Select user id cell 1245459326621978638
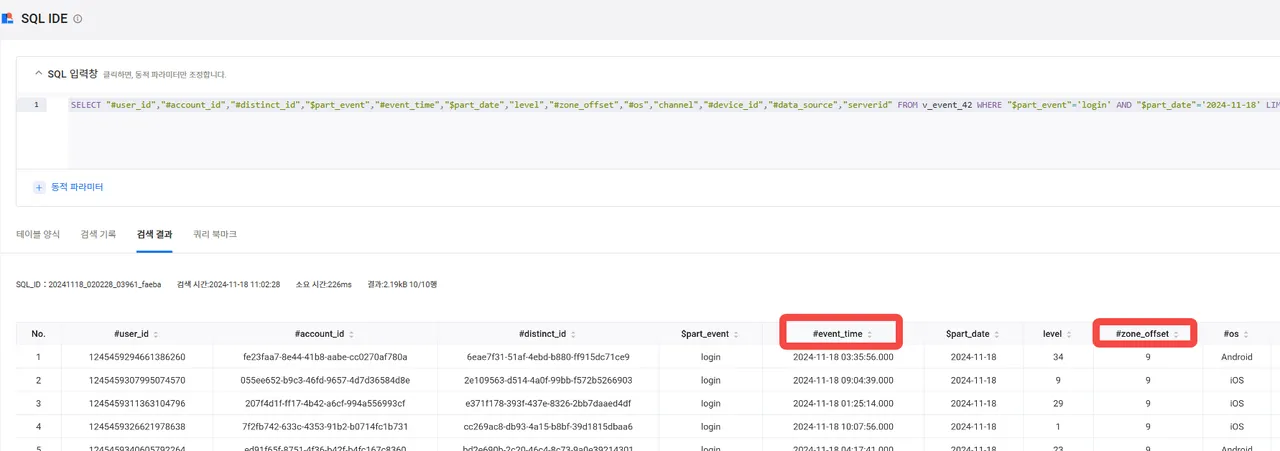Viewport: 1280px width, 451px height. pyautogui.click(x=135, y=427)
